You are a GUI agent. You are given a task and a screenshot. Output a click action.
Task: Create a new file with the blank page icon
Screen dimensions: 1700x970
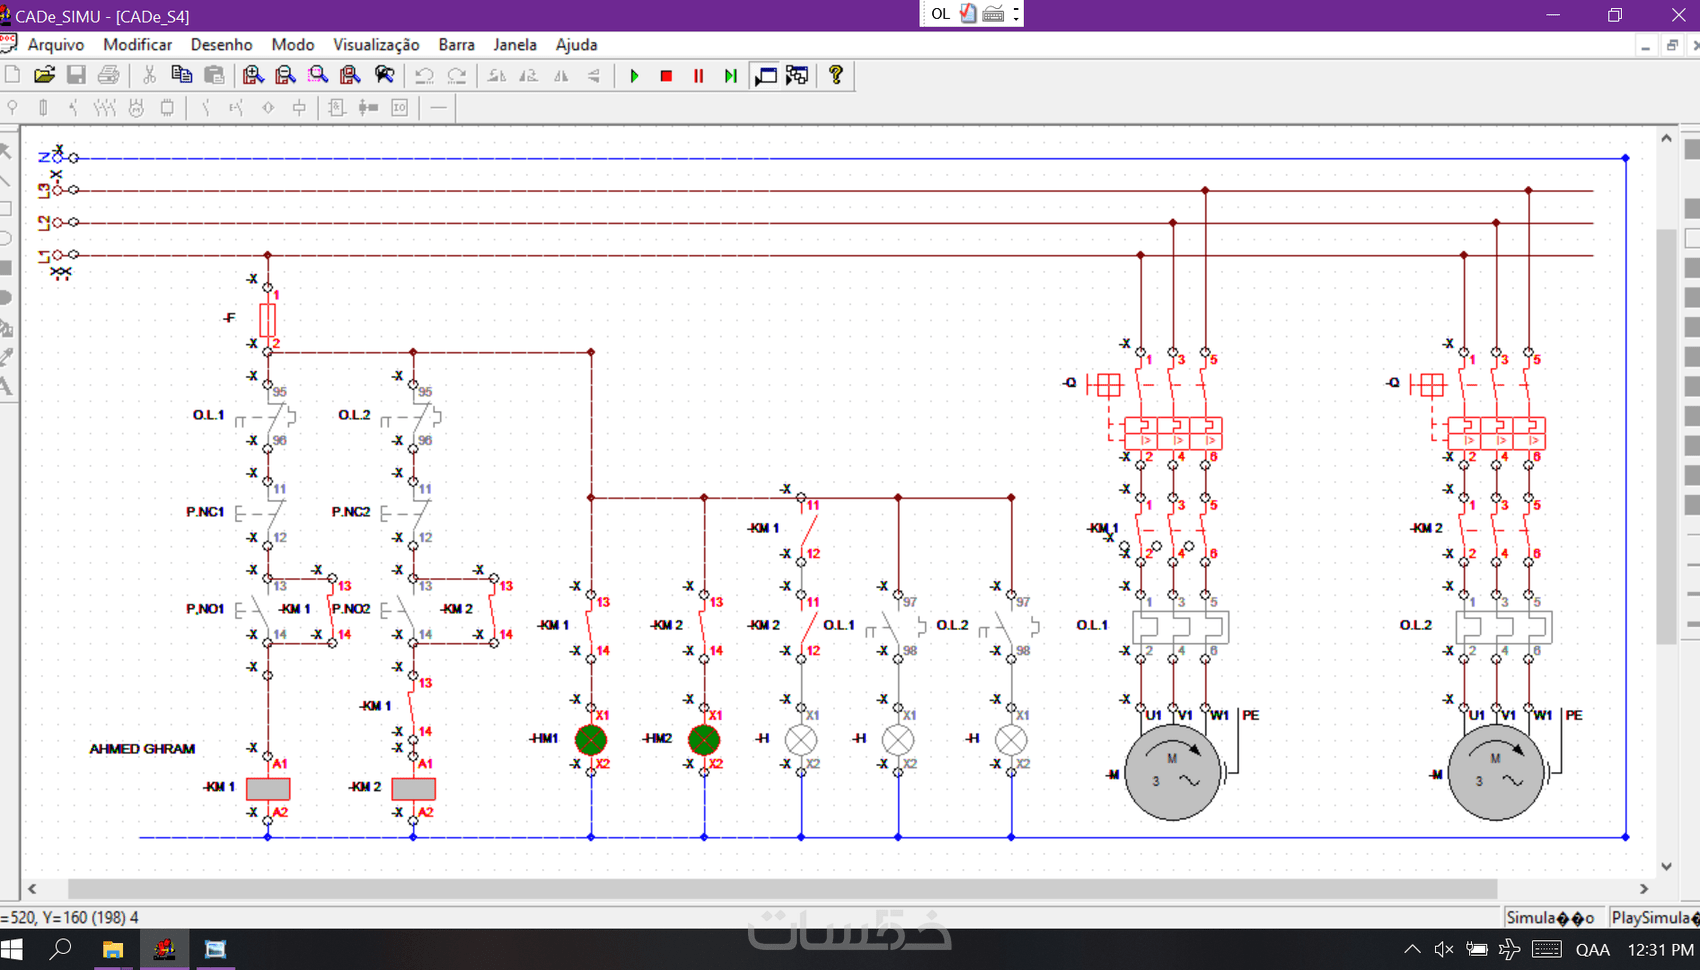pos(12,75)
